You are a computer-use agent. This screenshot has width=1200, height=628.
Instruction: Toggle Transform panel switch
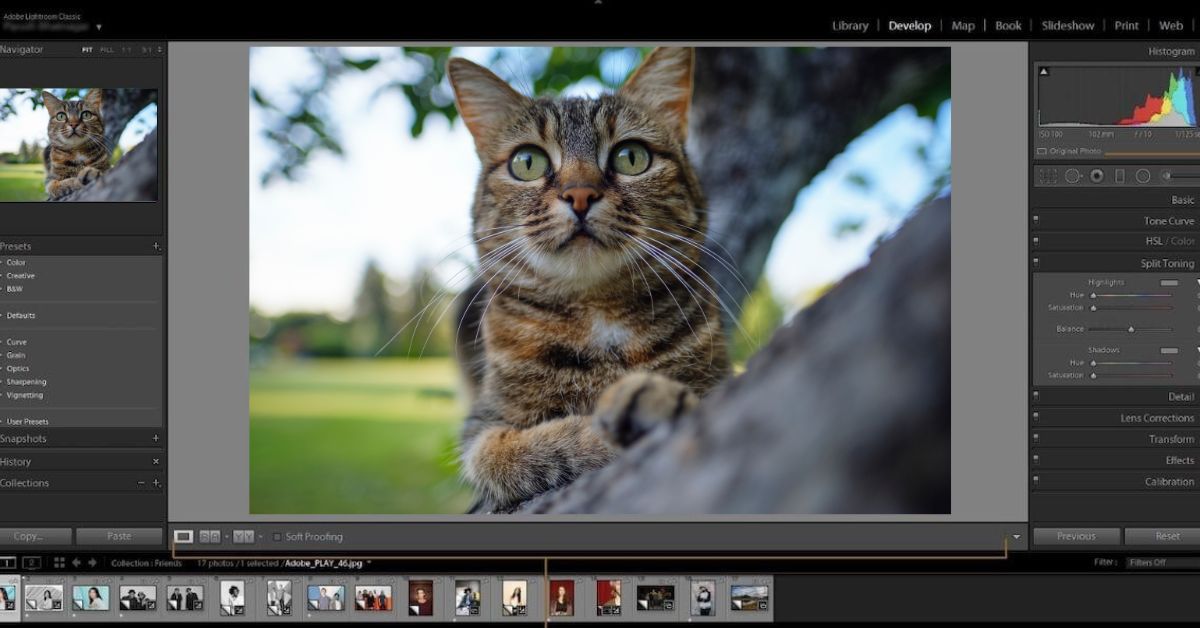[x=1036, y=439]
